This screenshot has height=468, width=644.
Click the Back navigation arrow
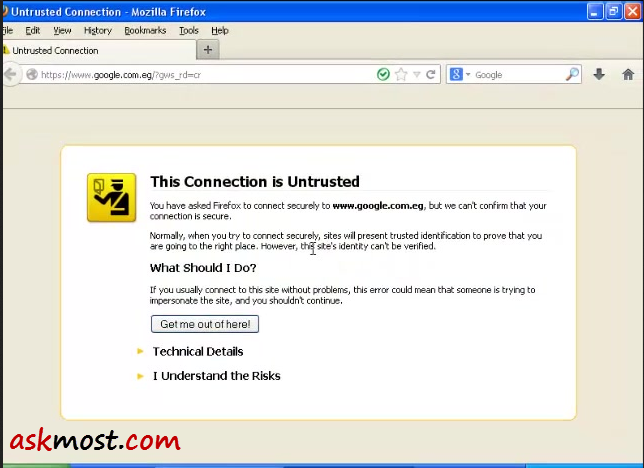pos(10,74)
